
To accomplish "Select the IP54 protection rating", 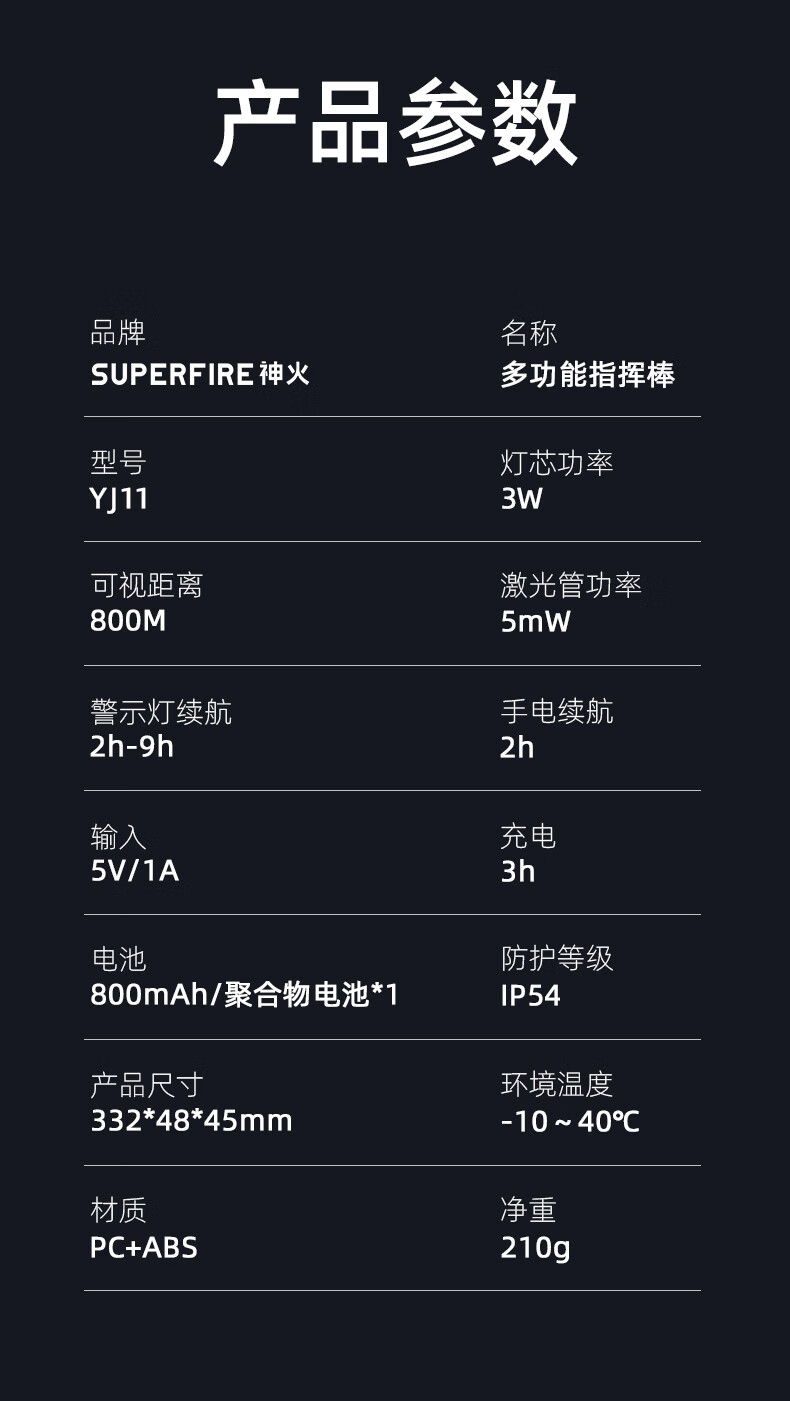I will [530, 996].
